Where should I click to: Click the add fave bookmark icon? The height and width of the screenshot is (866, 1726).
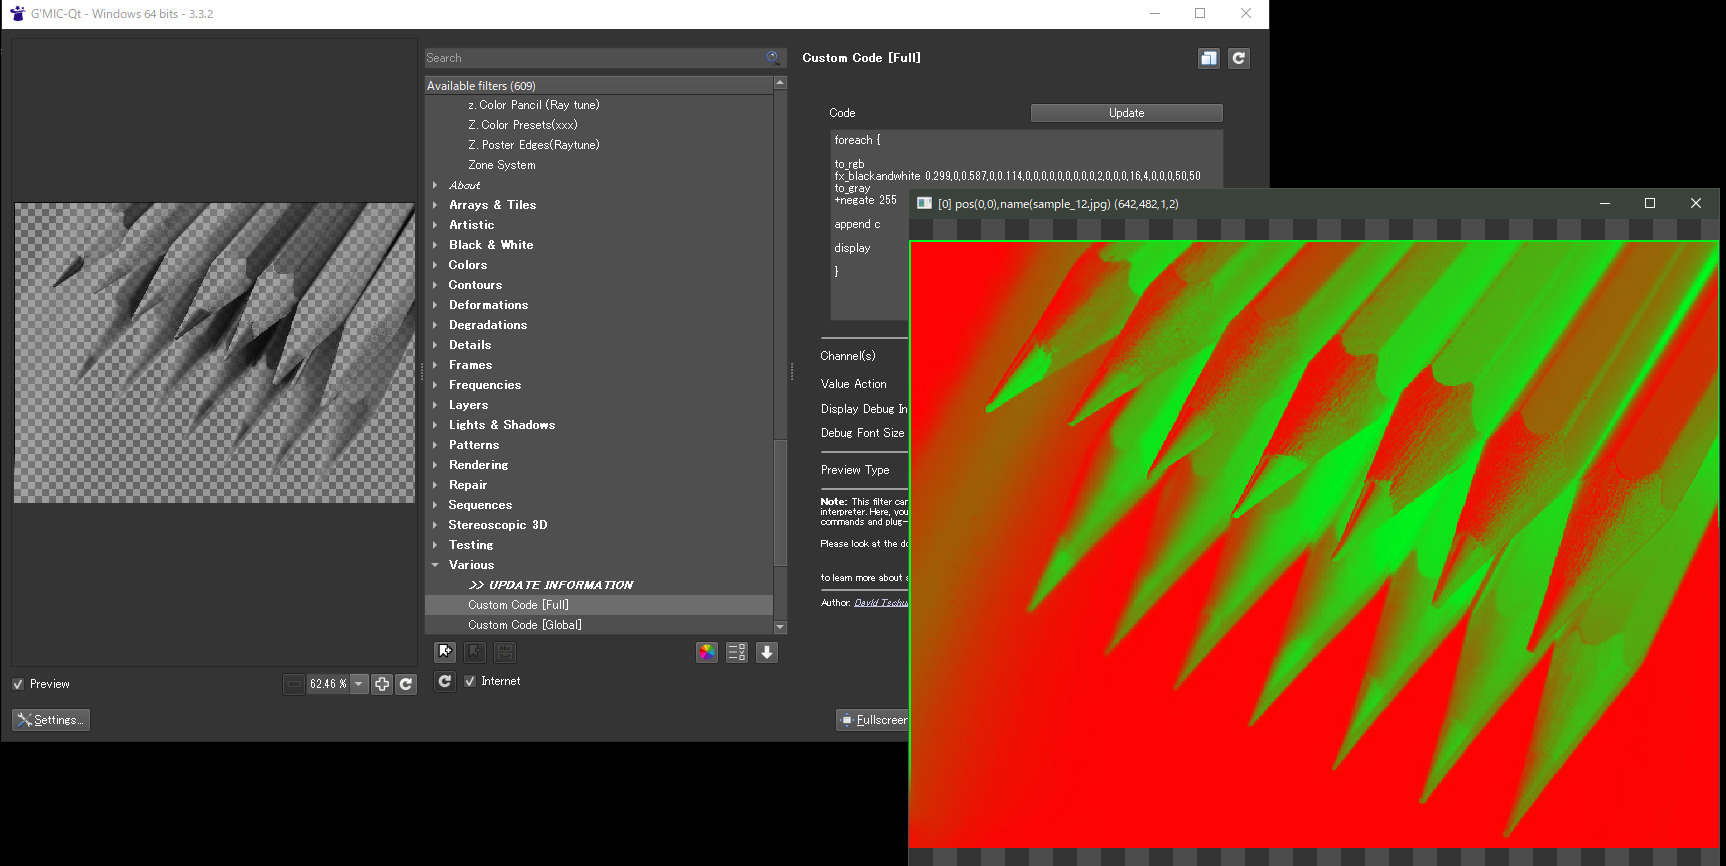pyautogui.click(x=445, y=652)
